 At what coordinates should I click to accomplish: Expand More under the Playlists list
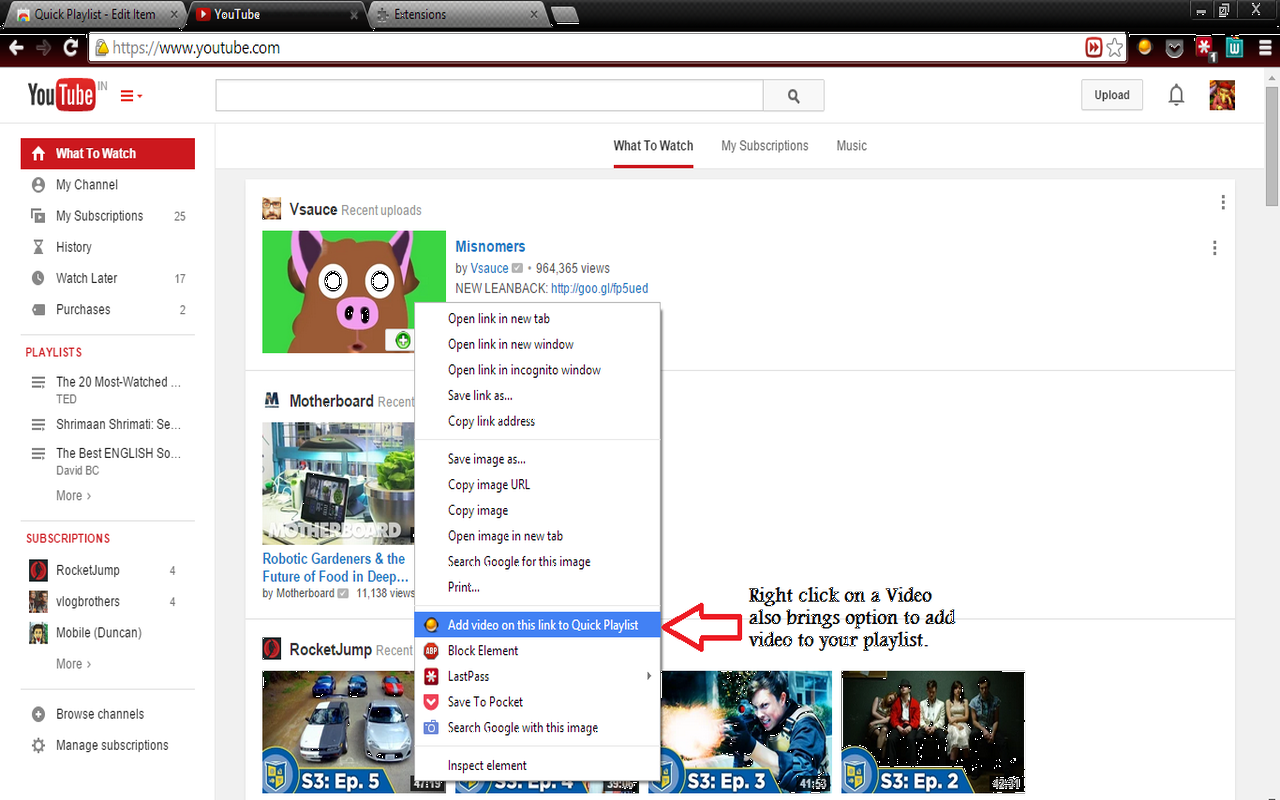click(73, 495)
